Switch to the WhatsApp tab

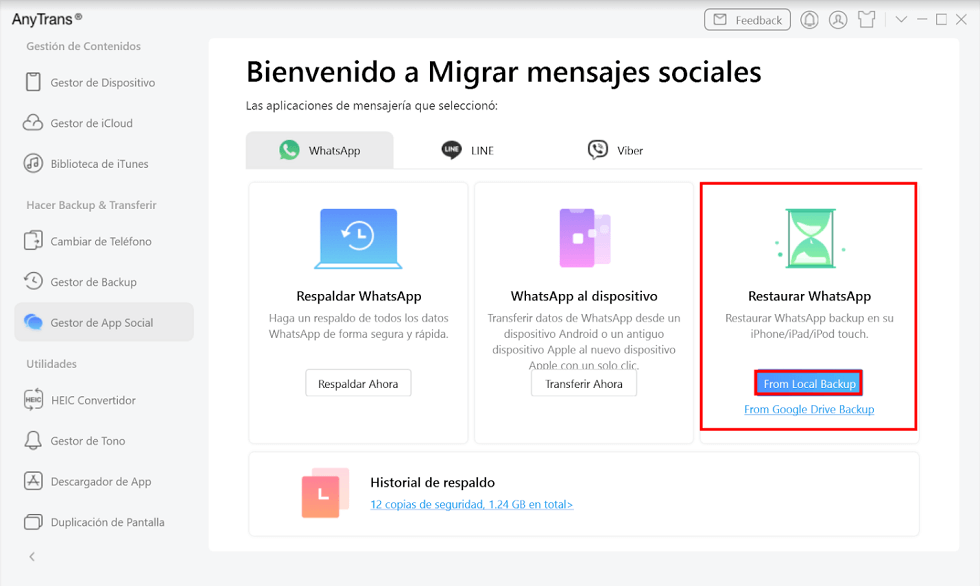pos(319,150)
